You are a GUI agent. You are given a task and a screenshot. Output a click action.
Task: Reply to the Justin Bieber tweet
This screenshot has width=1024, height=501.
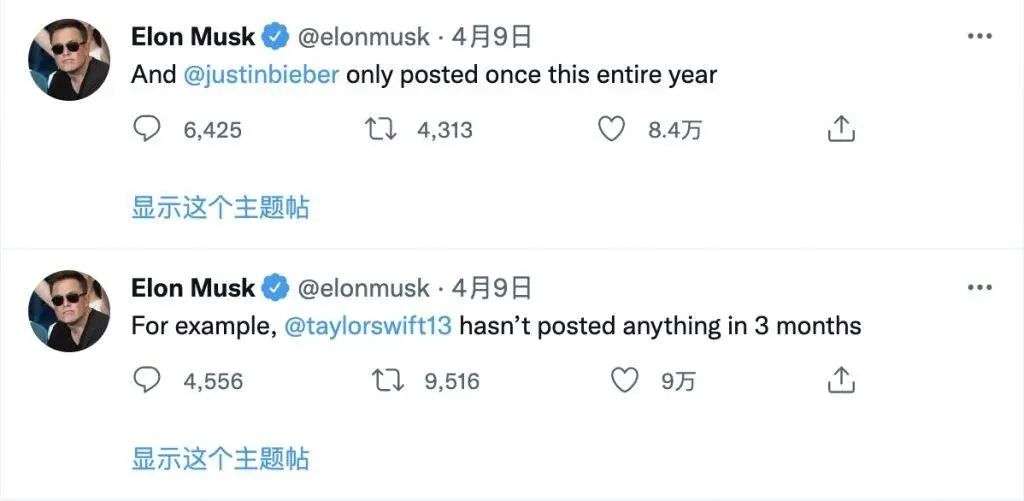coord(147,129)
